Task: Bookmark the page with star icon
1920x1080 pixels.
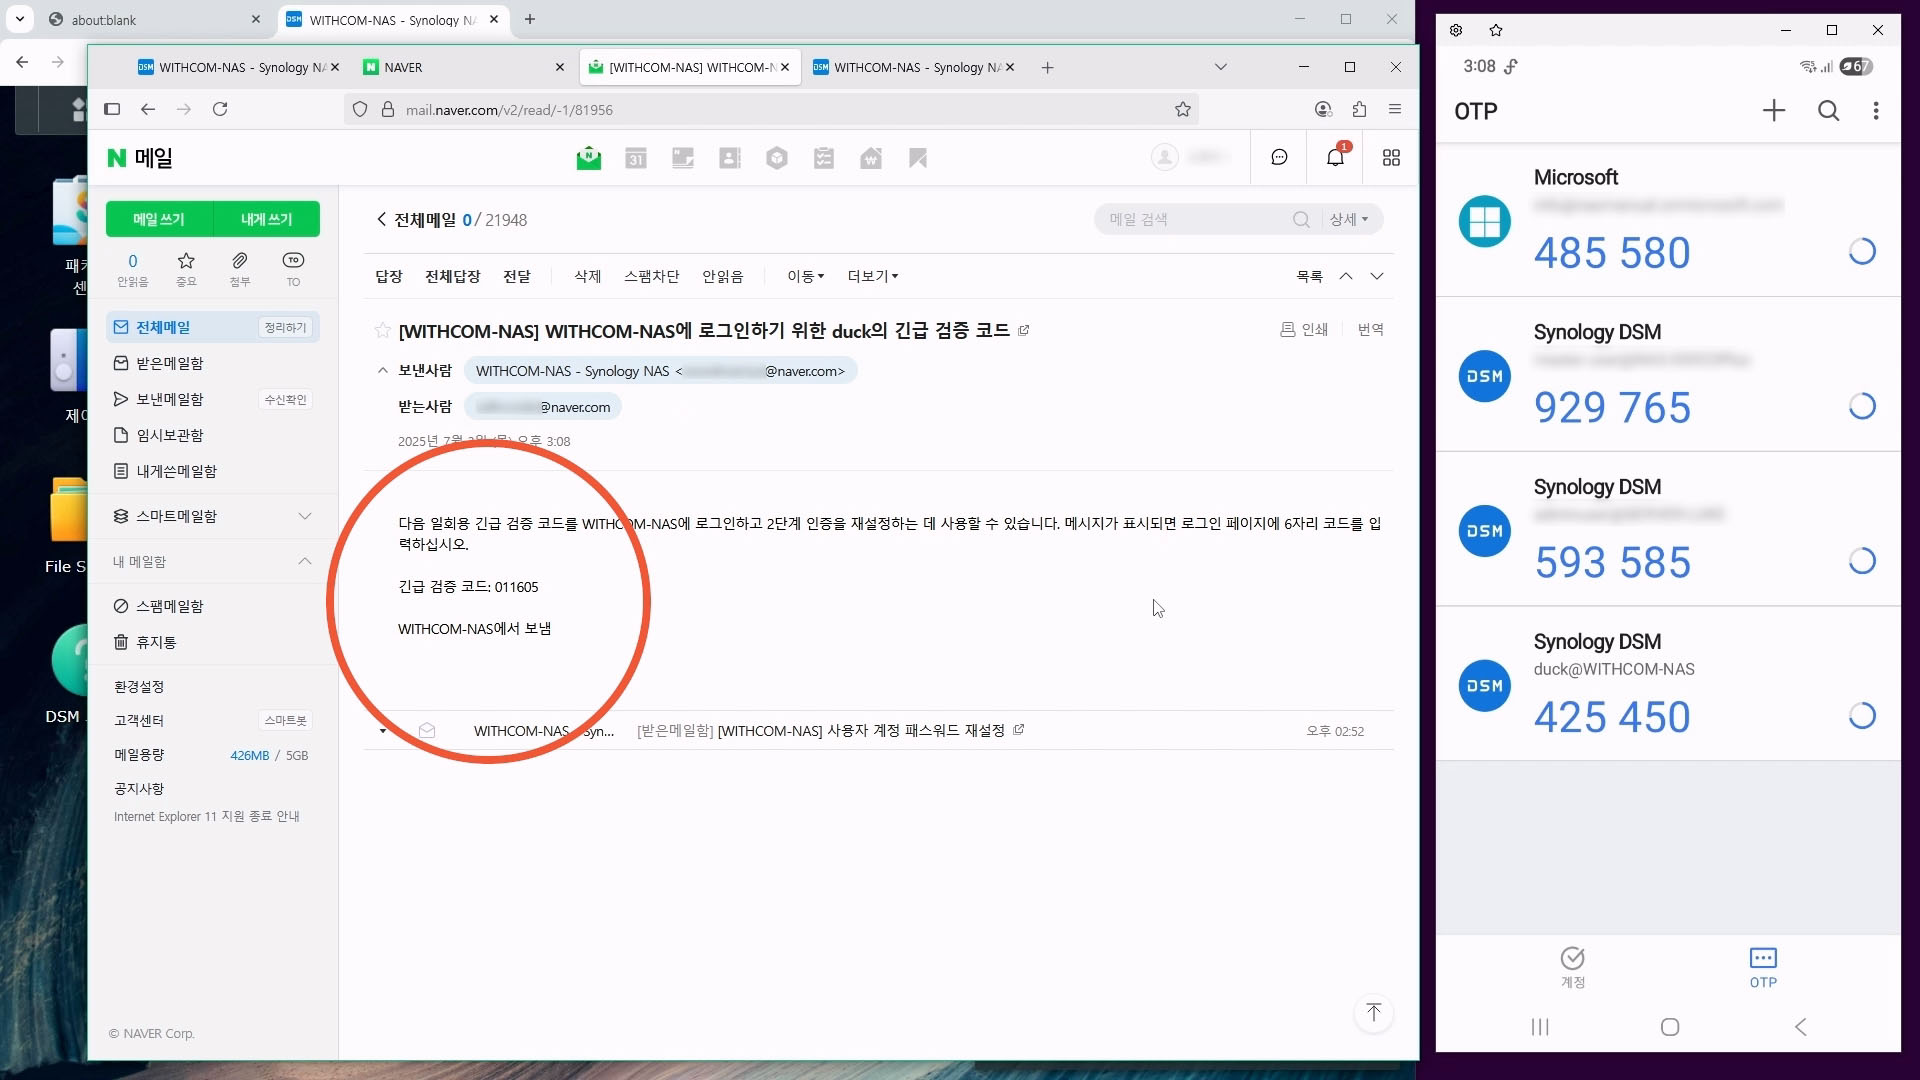Action: [1183, 110]
